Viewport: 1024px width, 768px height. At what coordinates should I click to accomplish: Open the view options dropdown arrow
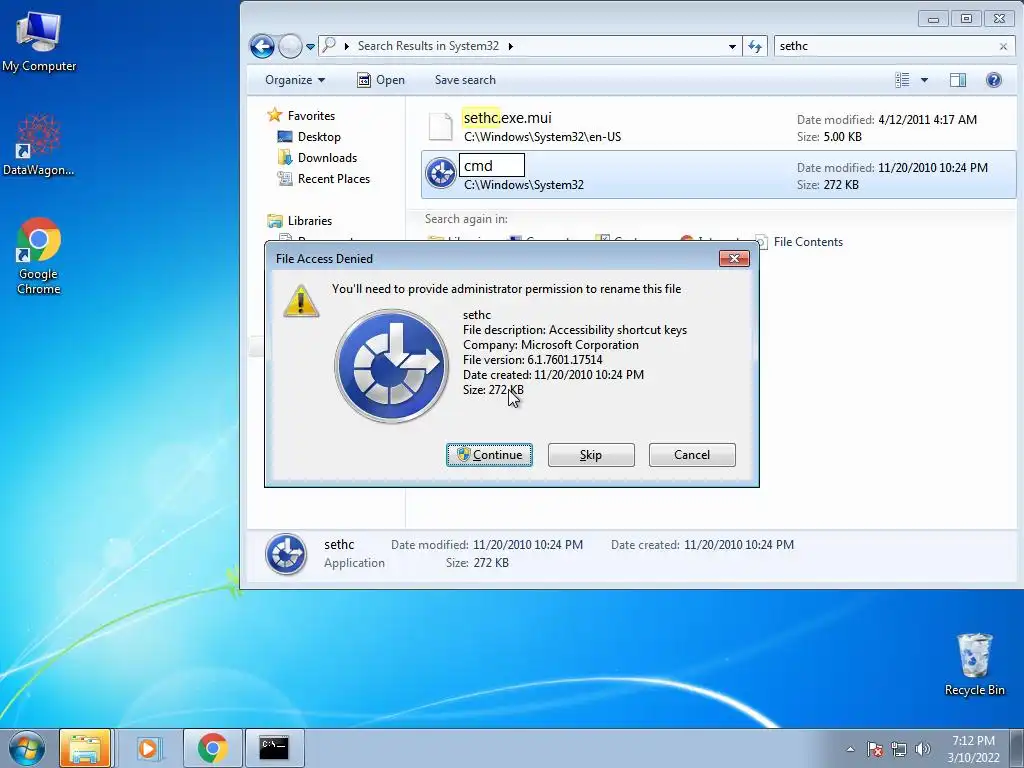(924, 80)
